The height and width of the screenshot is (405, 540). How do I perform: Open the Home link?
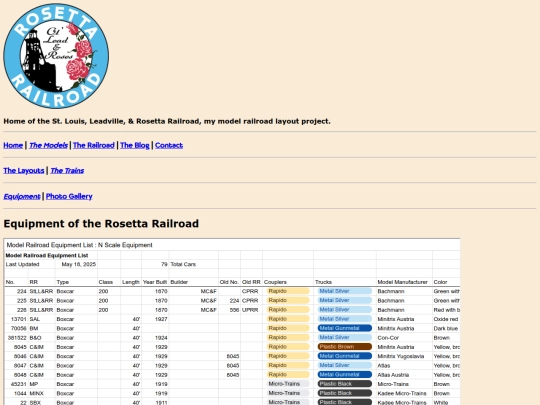(x=13, y=145)
